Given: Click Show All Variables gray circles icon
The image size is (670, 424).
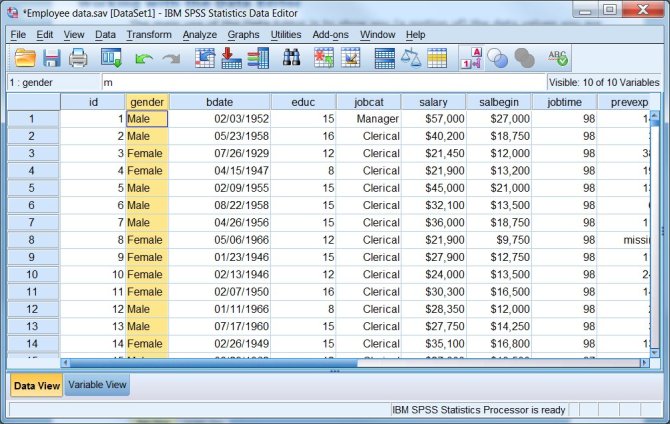Looking at the screenshot, I should point(524,58).
